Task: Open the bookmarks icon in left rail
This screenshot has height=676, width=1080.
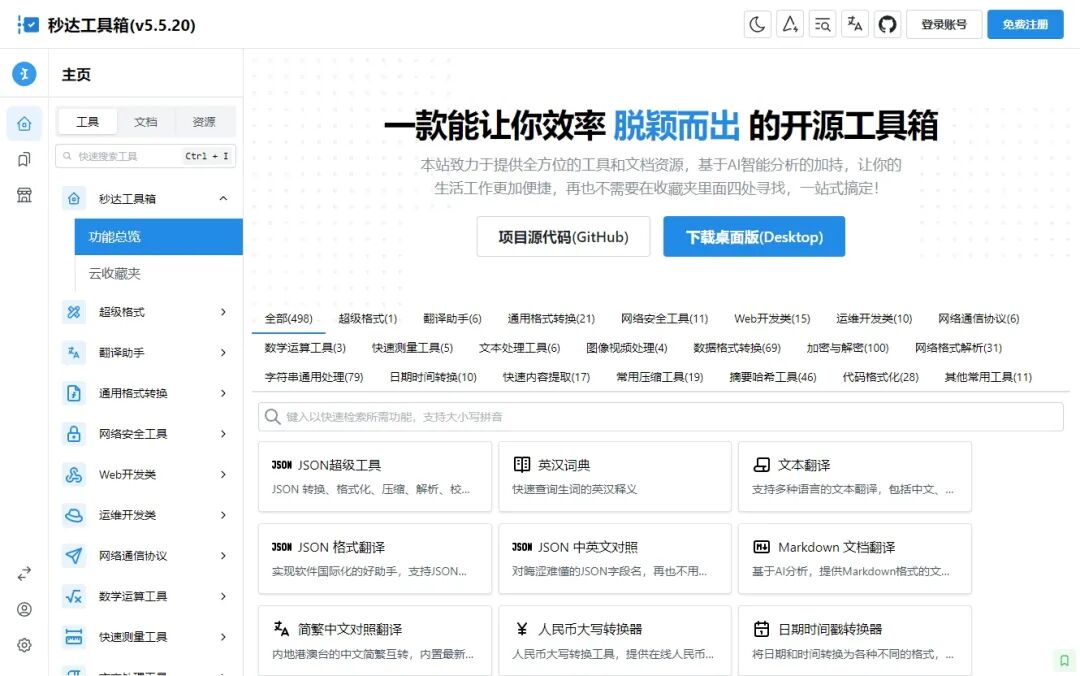Action: 24,159
